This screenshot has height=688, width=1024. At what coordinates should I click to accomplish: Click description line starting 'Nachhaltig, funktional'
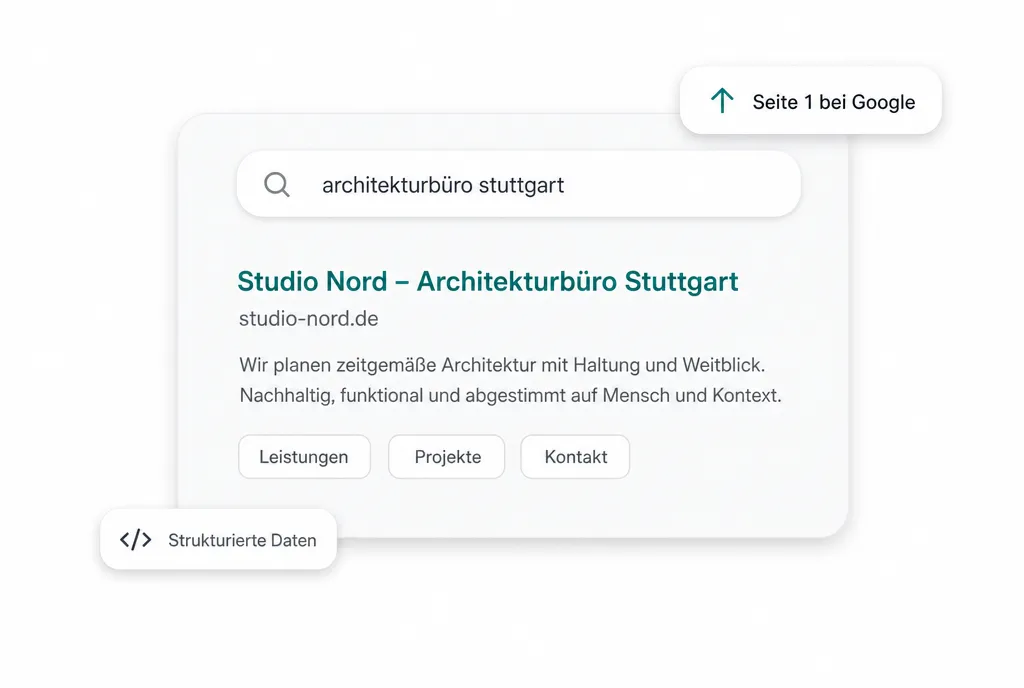coord(510,396)
